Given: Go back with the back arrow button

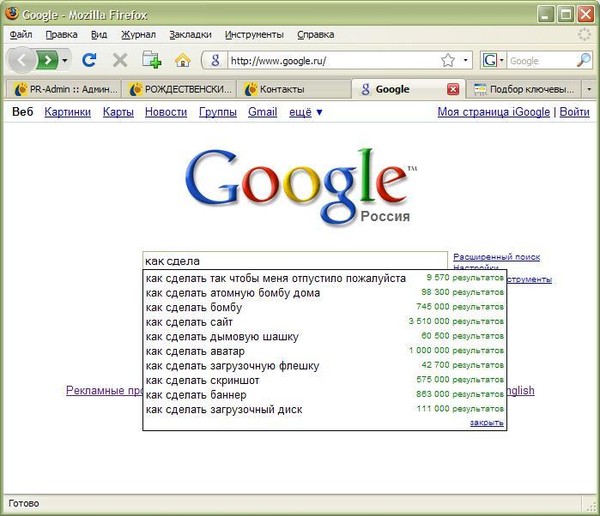Looking at the screenshot, I should [x=22, y=60].
